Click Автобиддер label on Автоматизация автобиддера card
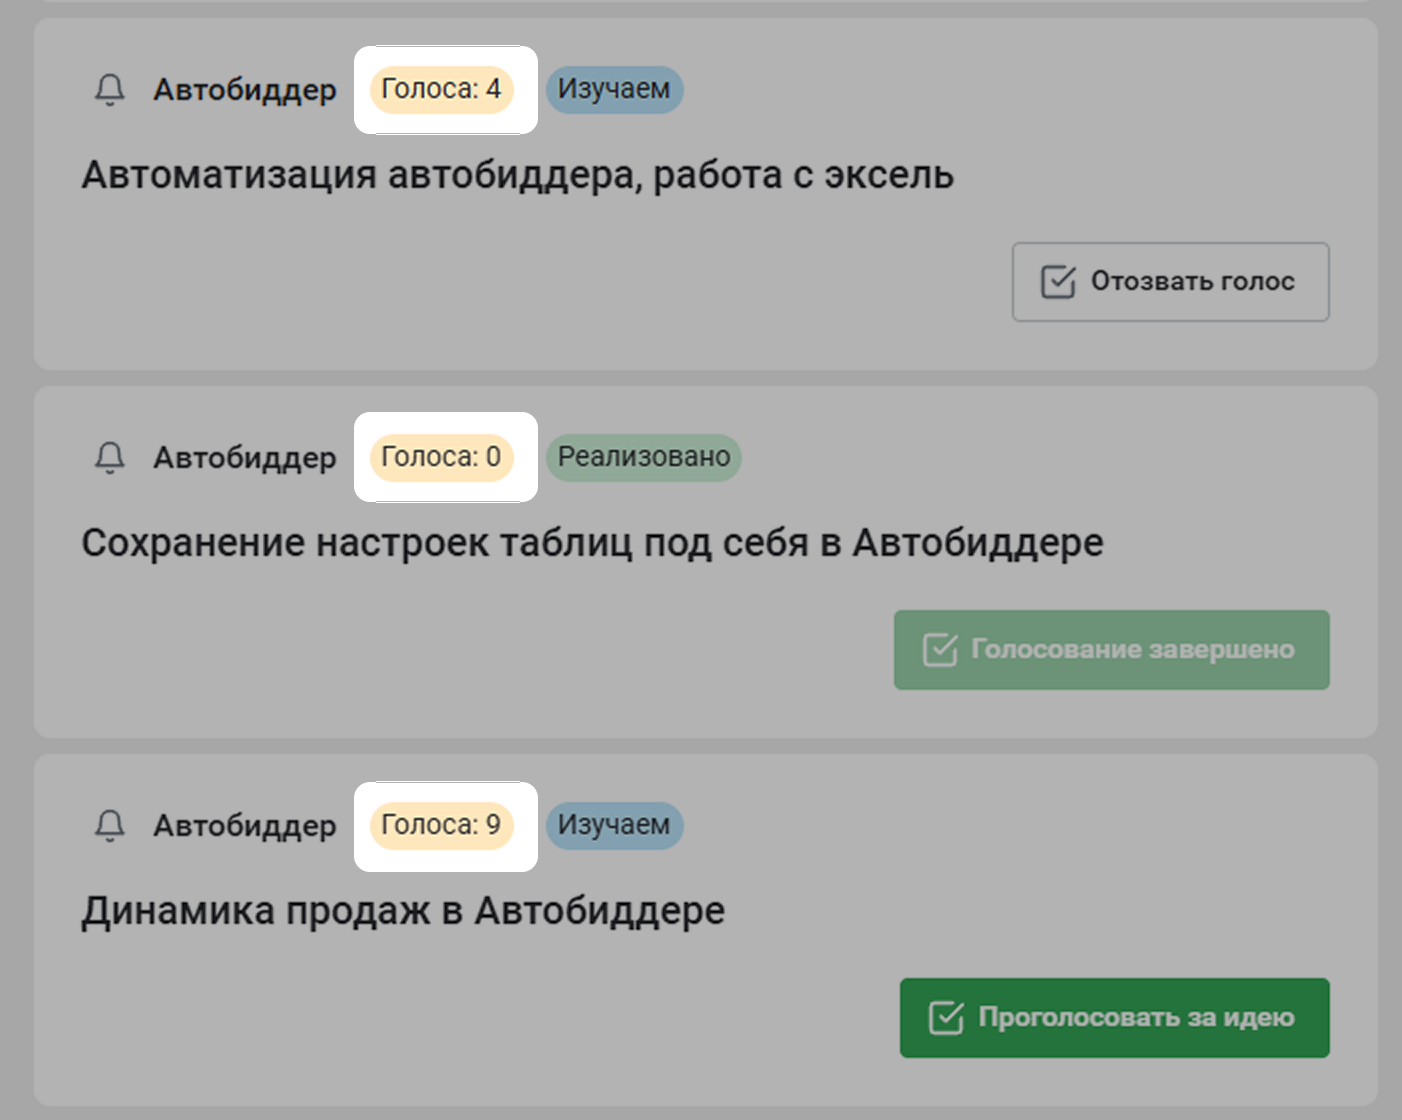The height and width of the screenshot is (1120, 1402). tap(245, 90)
